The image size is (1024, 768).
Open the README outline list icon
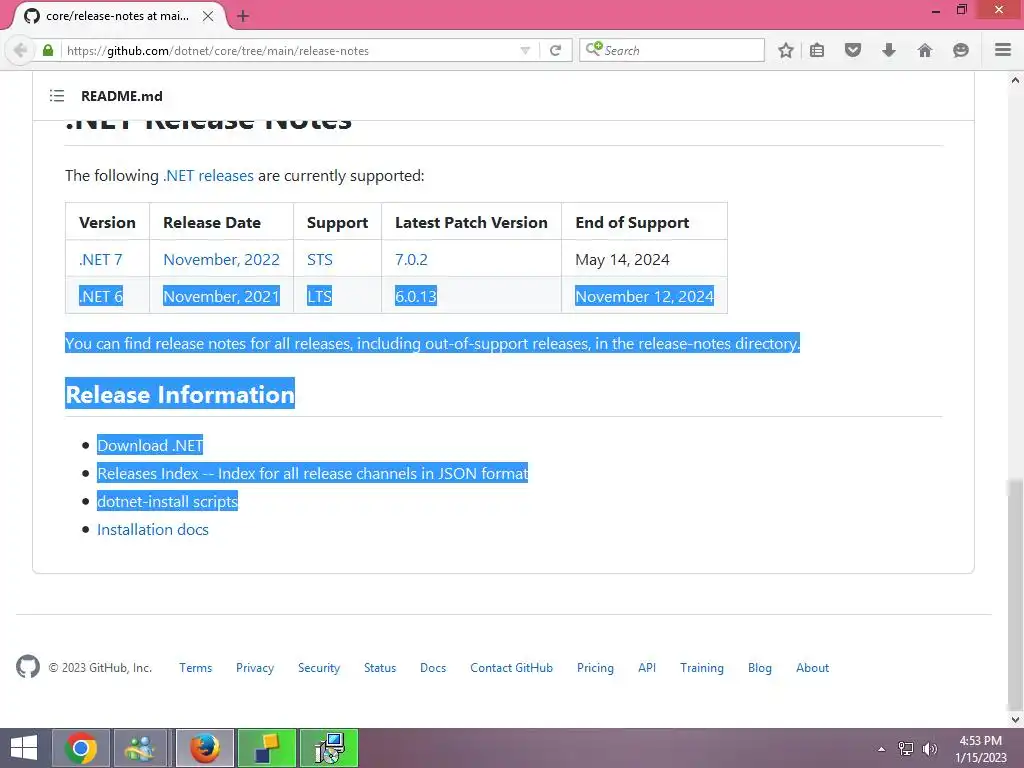57,96
